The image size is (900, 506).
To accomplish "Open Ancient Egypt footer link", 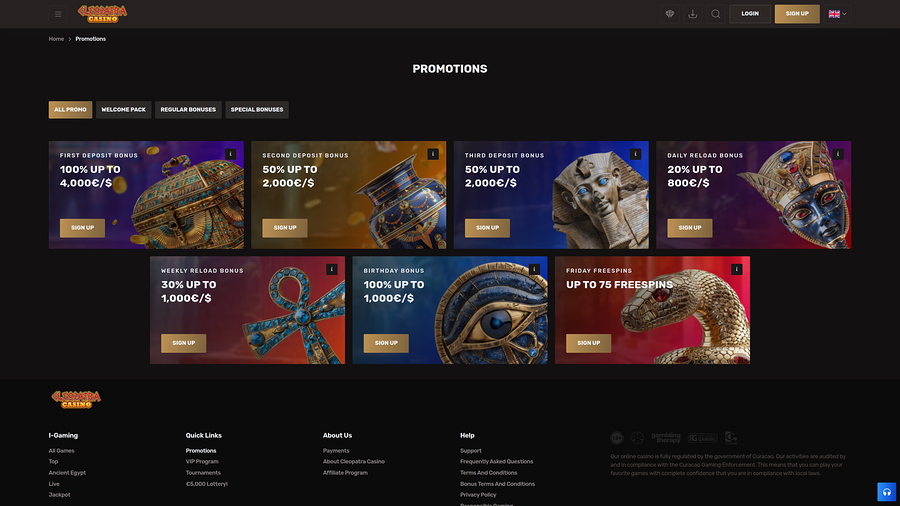I will [x=67, y=473].
